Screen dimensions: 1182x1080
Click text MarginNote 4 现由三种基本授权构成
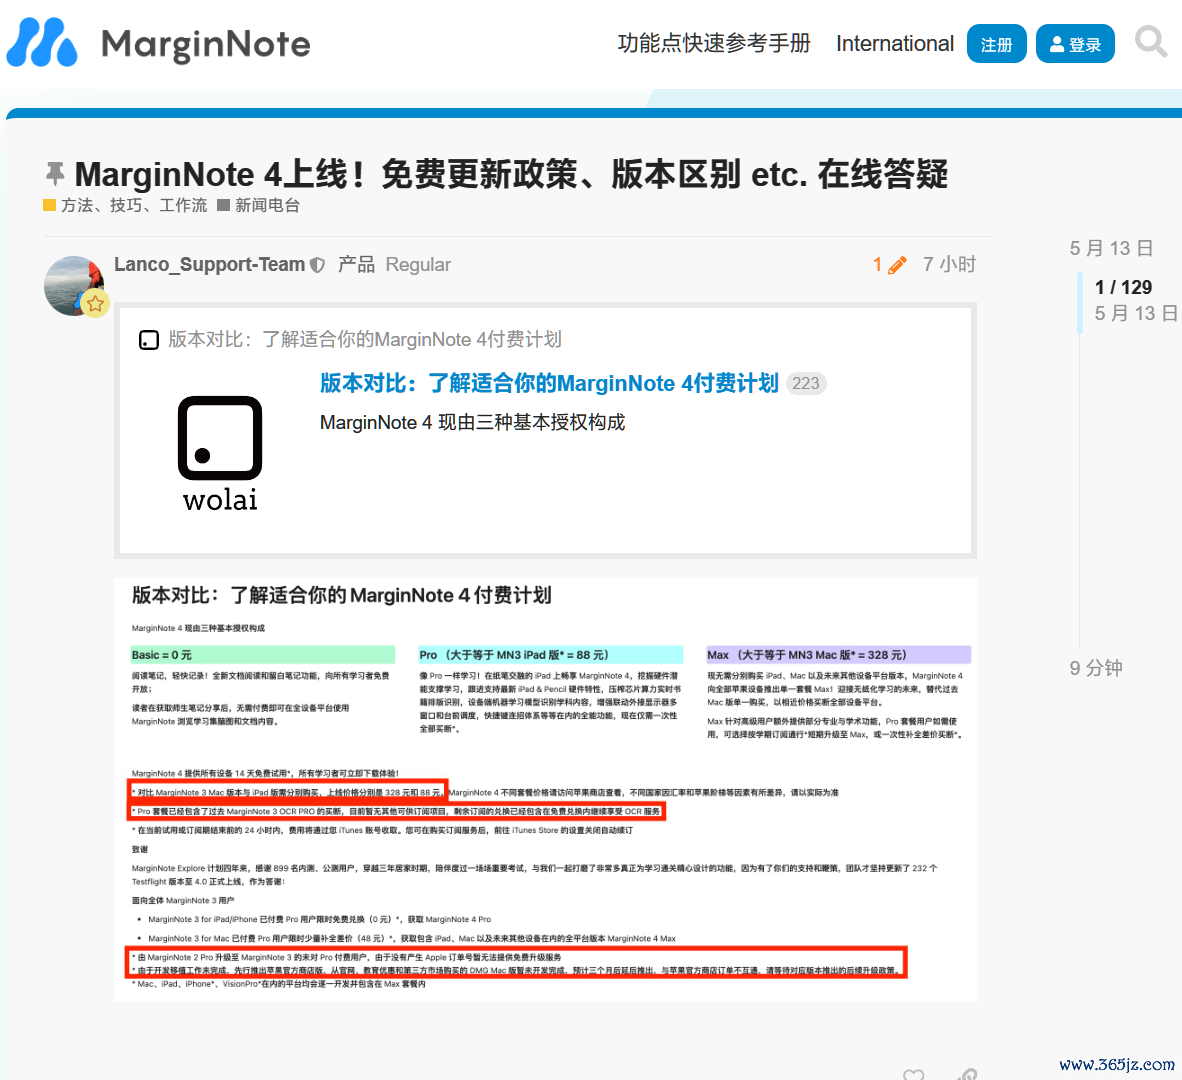(473, 422)
